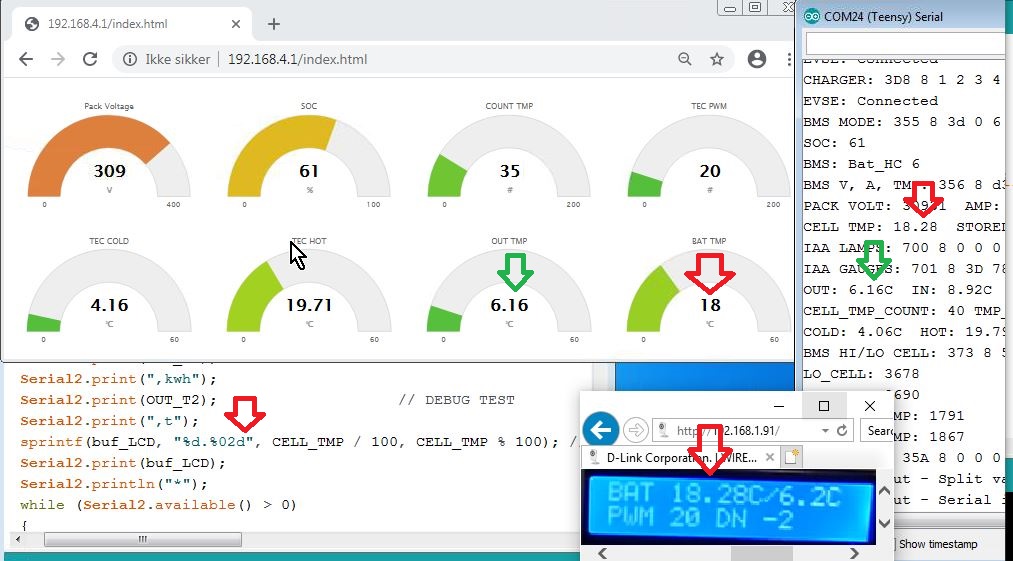Go forward in the Chrome browser

pos(58,59)
